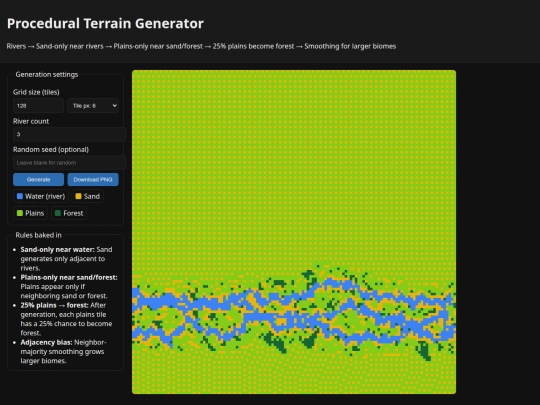Click the Procedural Terrain Generator title
The image size is (540, 405).
pos(105,23)
